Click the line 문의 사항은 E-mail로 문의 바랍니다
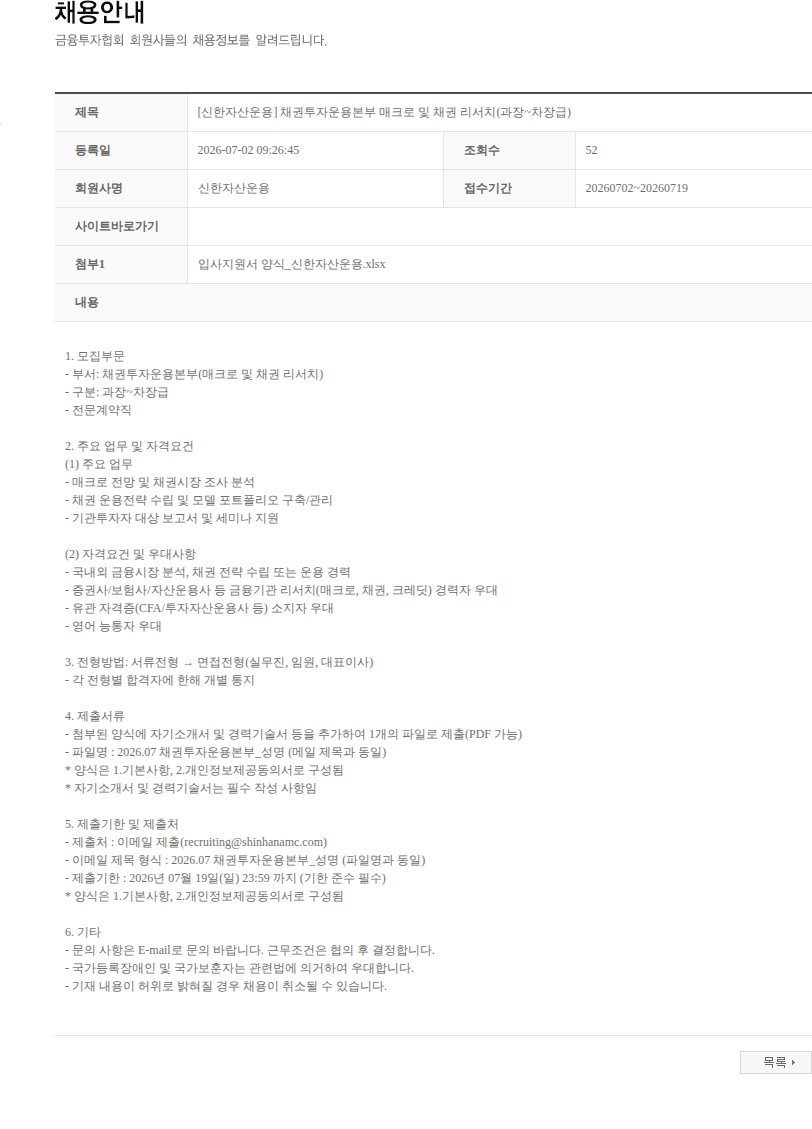The height and width of the screenshot is (1129, 812). point(250,950)
